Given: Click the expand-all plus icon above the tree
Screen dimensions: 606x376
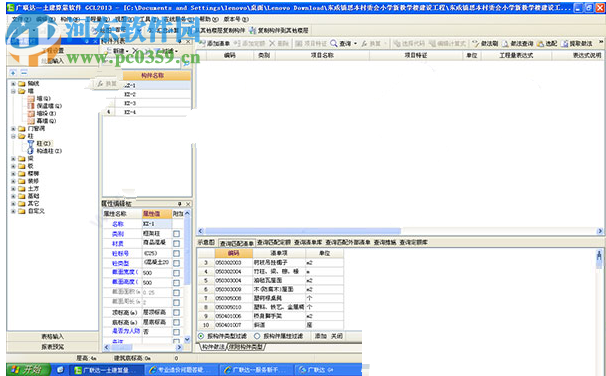Looking at the screenshot, I should click(13, 73).
